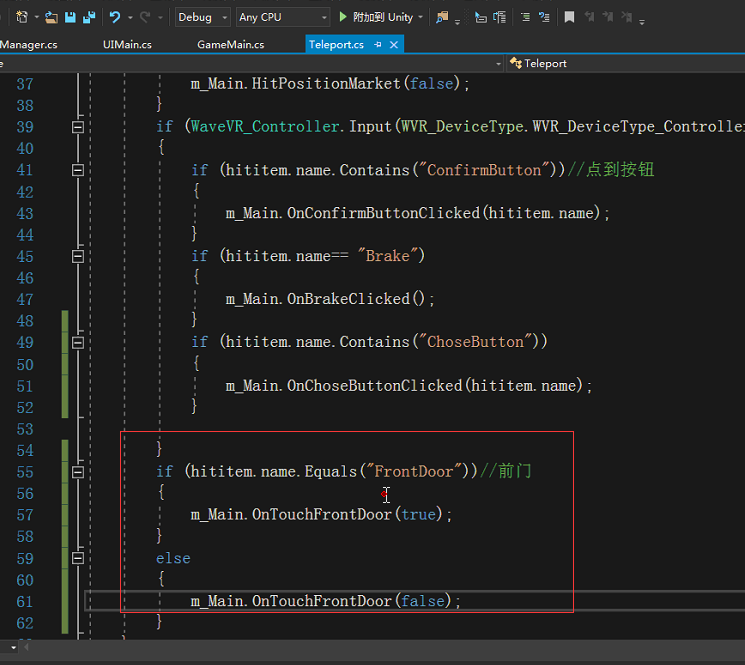Switch to the Manager.cs tab
The height and width of the screenshot is (665, 745).
tap(29, 45)
